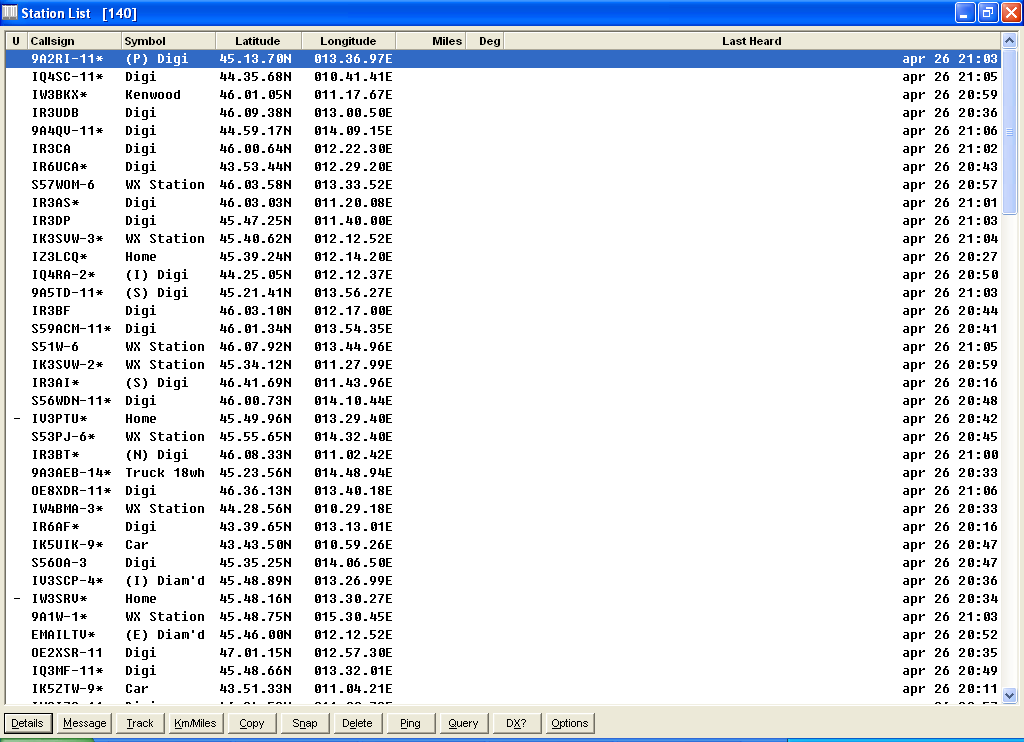Select station 9A1W-1*
Viewport: 1024px width, 742px height.
pos(503,617)
